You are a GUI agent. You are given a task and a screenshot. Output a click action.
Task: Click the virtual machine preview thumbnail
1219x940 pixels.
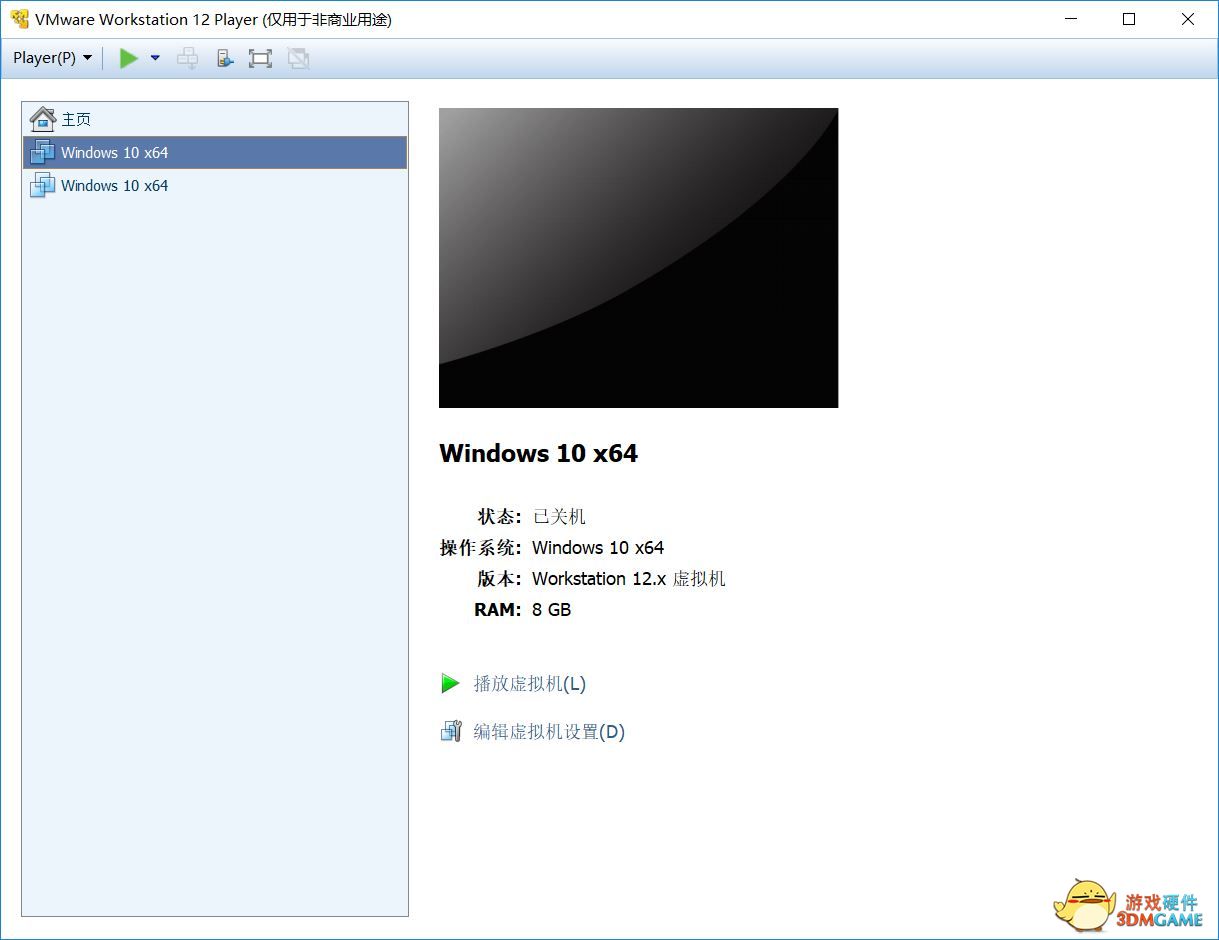tap(638, 258)
